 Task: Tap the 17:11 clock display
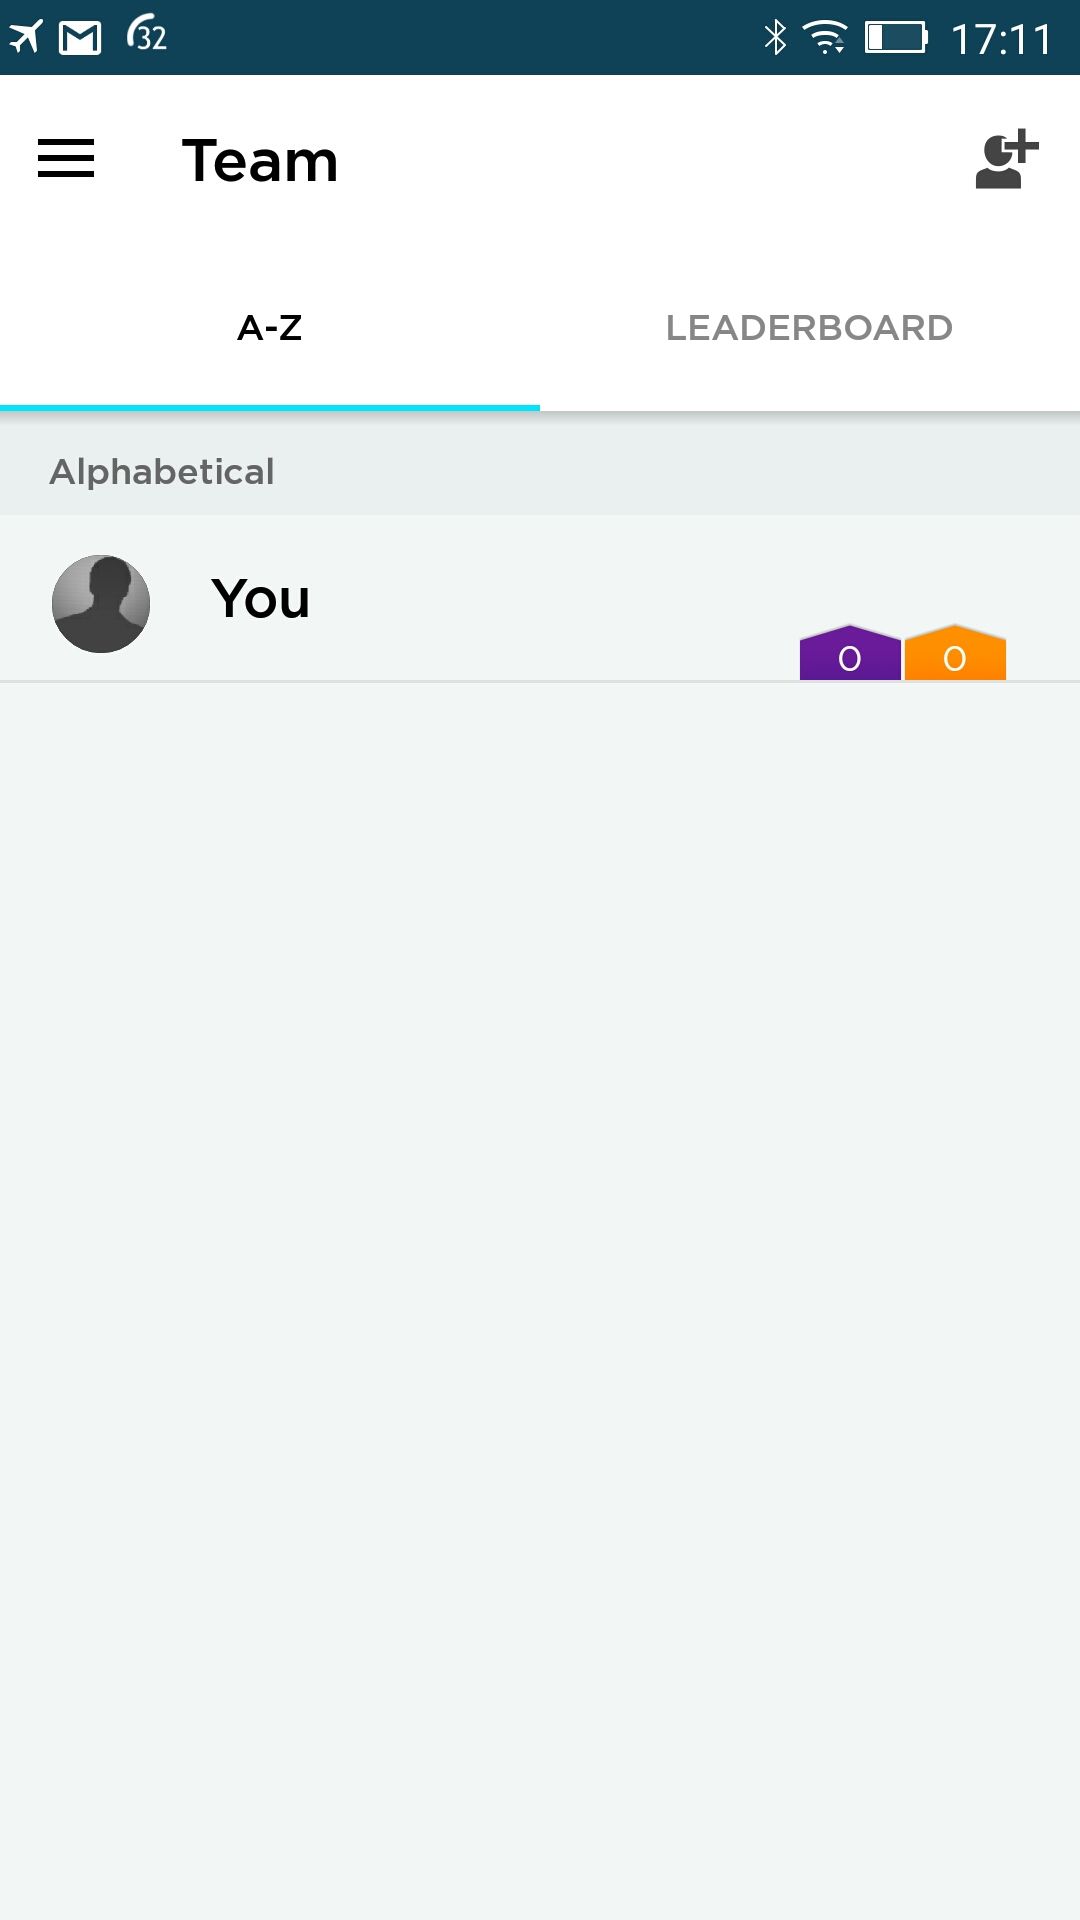(1001, 40)
